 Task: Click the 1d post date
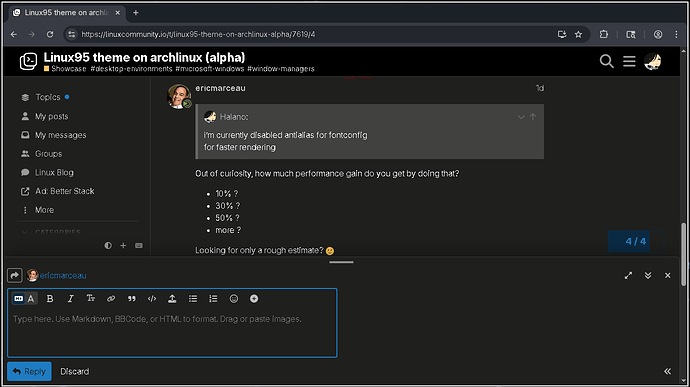click(x=540, y=88)
